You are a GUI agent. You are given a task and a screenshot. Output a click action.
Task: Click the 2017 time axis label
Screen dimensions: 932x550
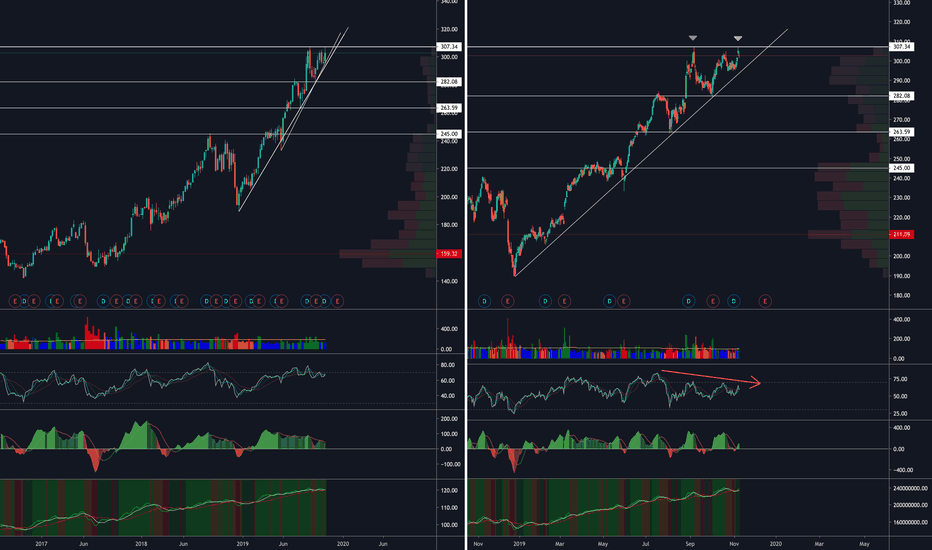(x=41, y=543)
